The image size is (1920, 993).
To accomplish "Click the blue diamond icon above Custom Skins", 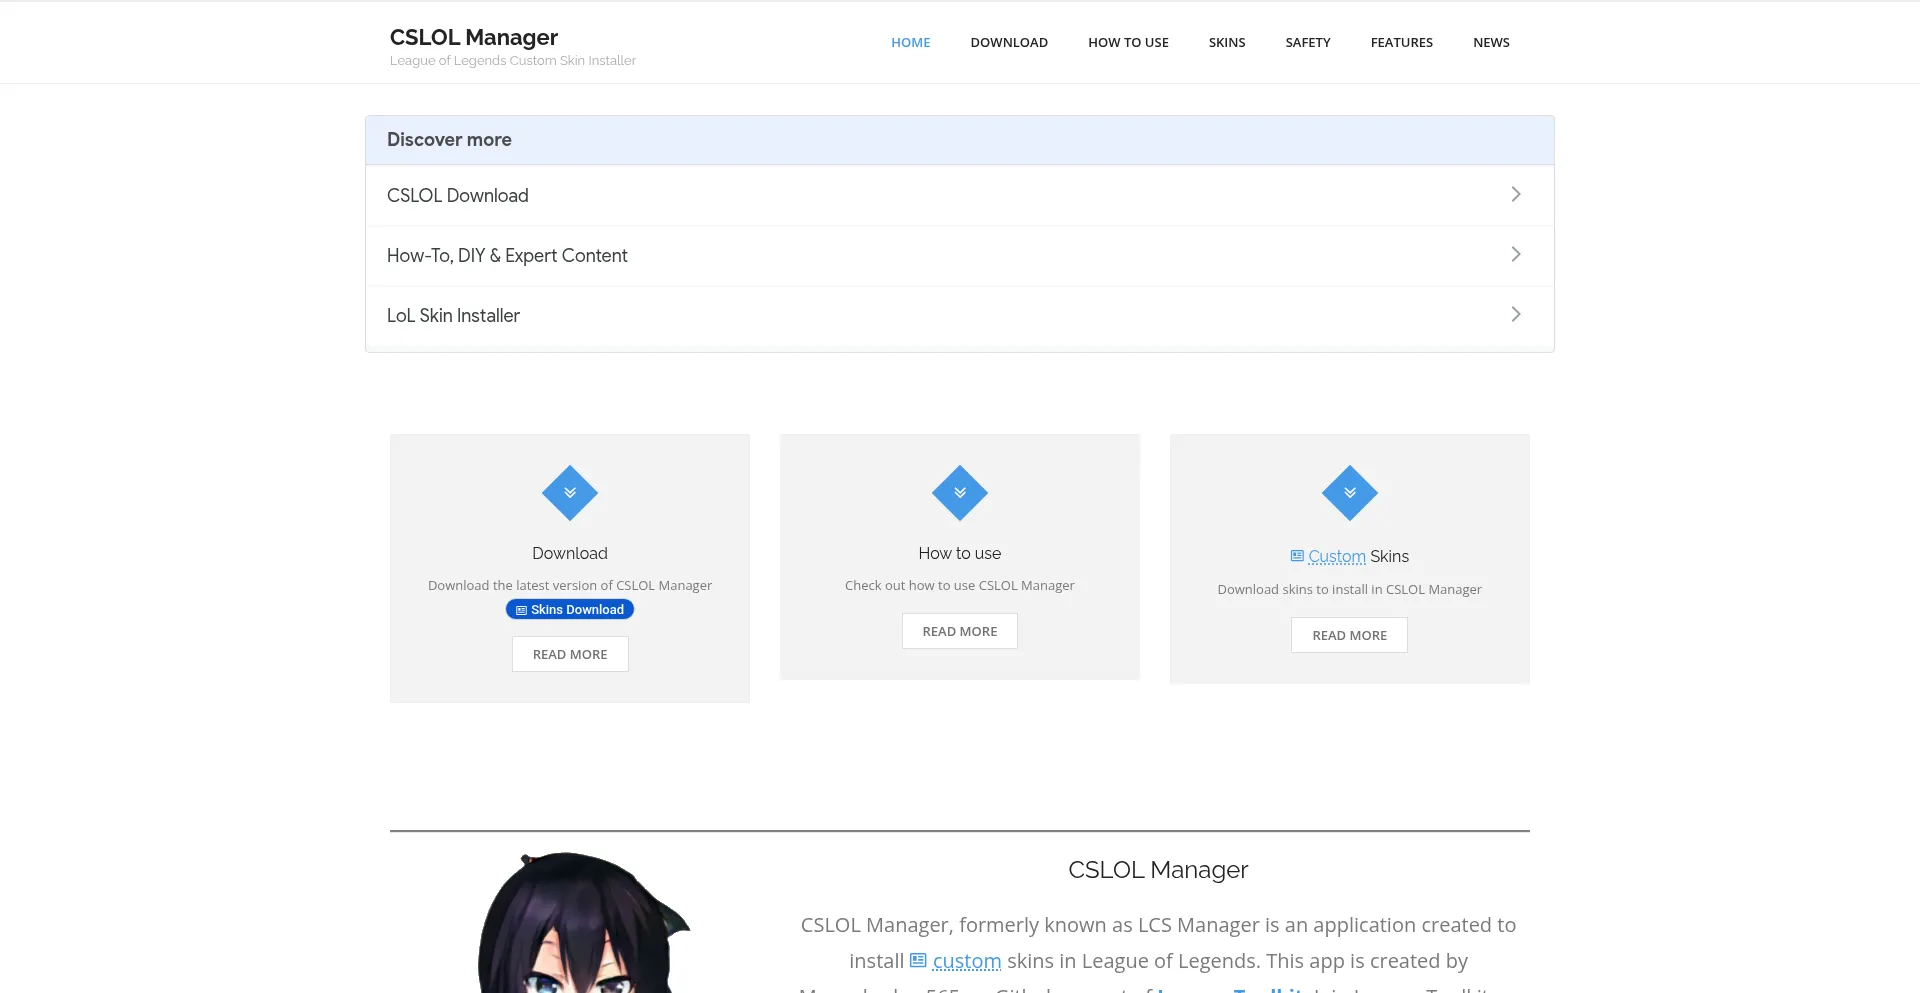I will (1350, 493).
